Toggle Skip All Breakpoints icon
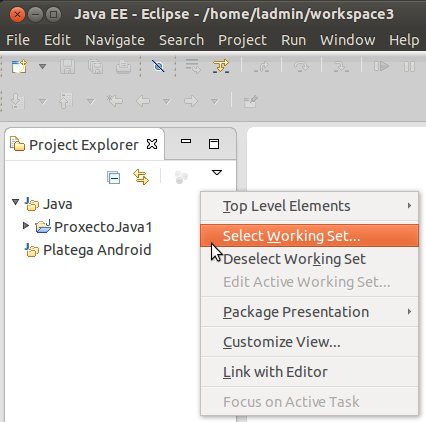 pyautogui.click(x=158, y=66)
